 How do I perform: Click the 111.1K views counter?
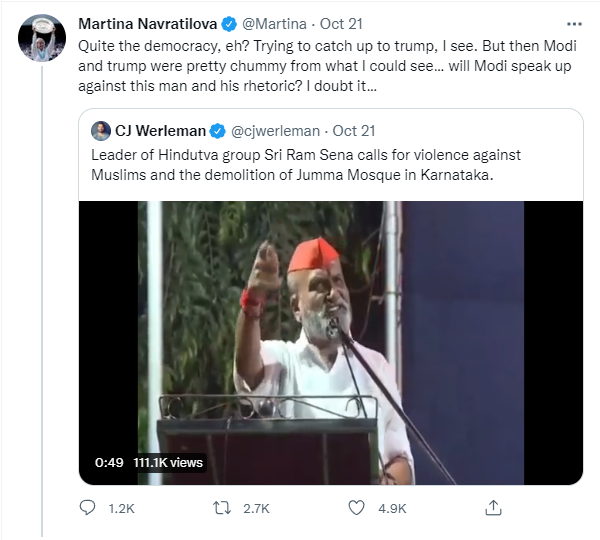click(x=167, y=462)
